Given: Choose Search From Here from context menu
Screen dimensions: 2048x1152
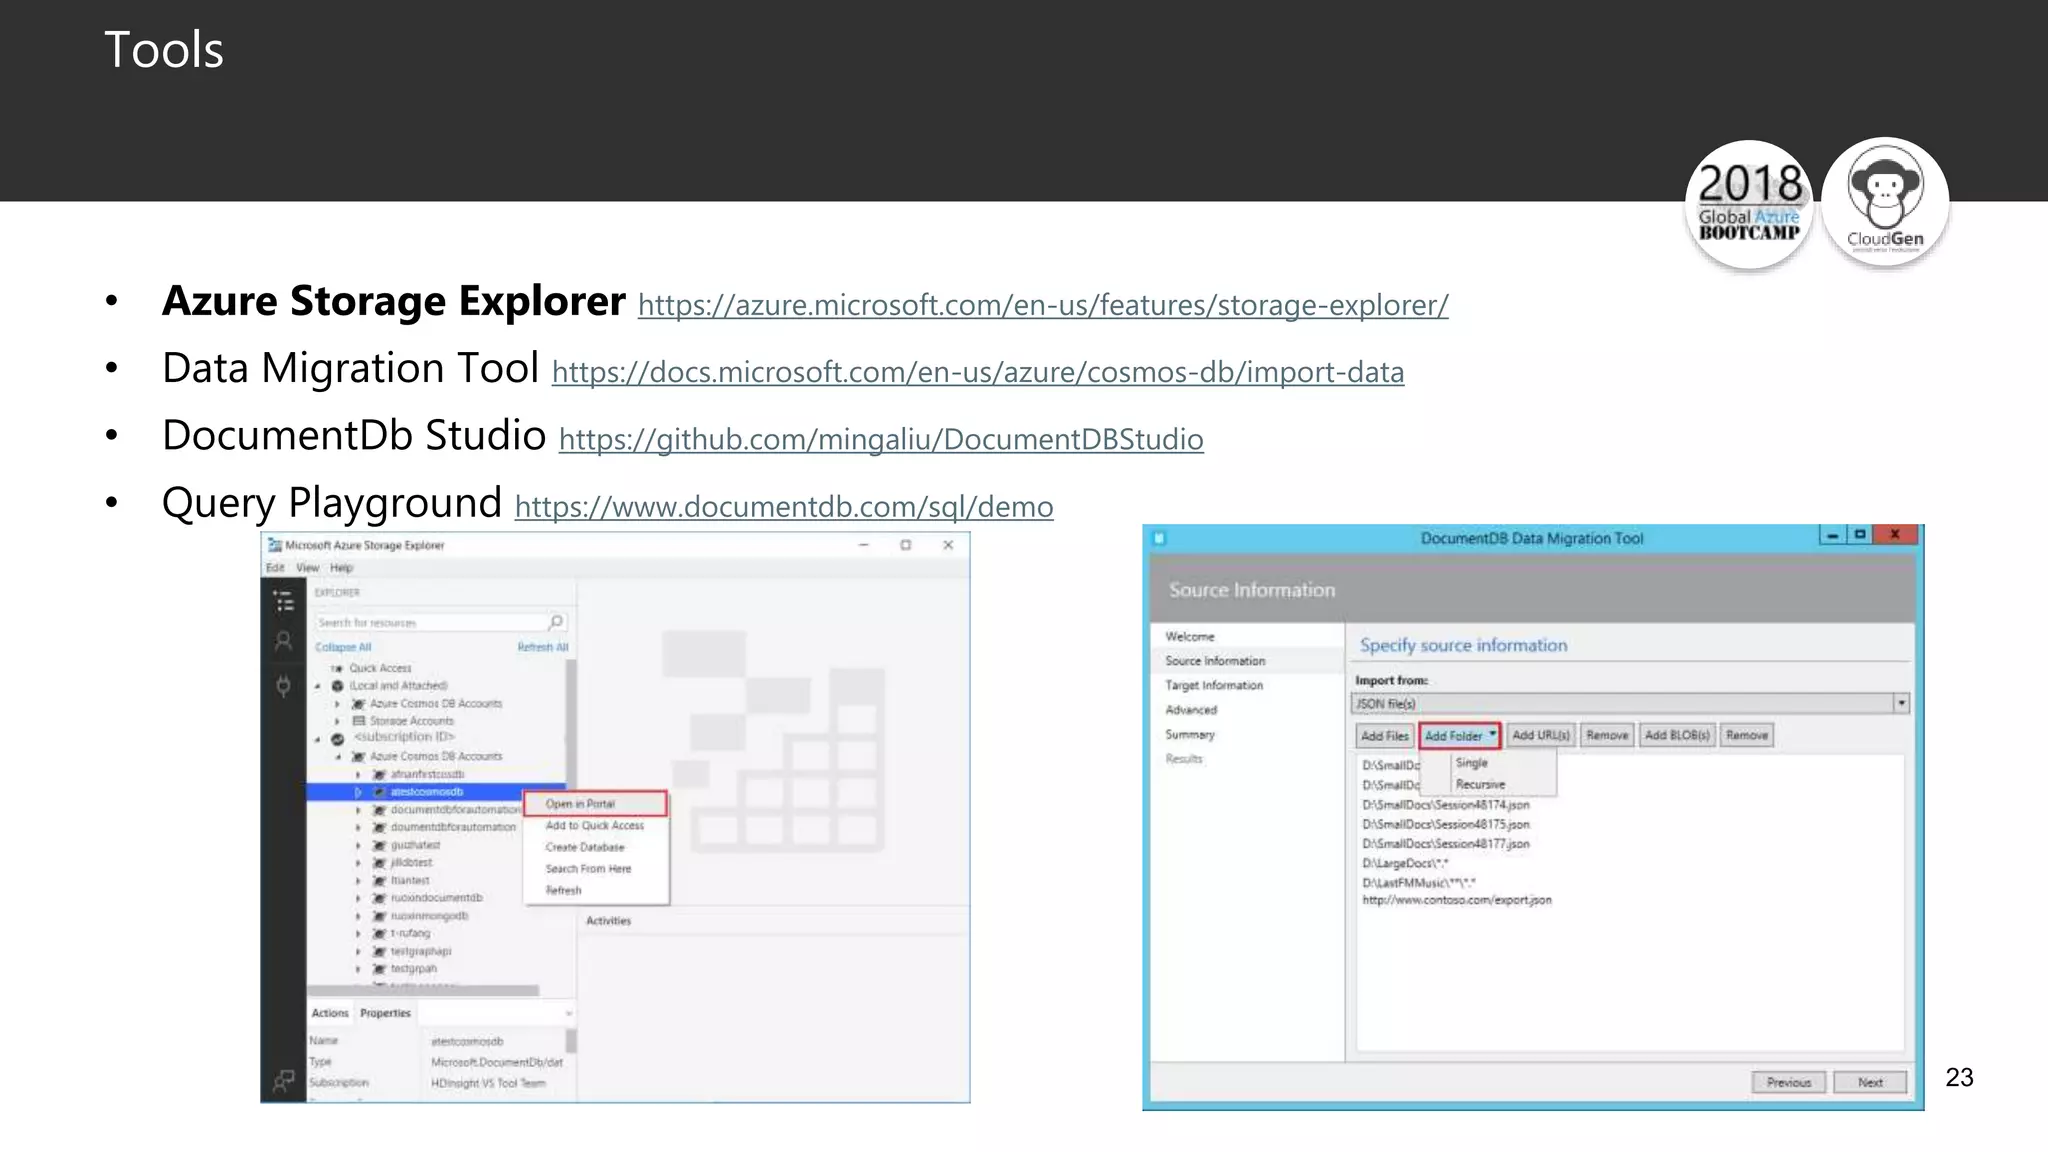Looking at the screenshot, I should [588, 868].
